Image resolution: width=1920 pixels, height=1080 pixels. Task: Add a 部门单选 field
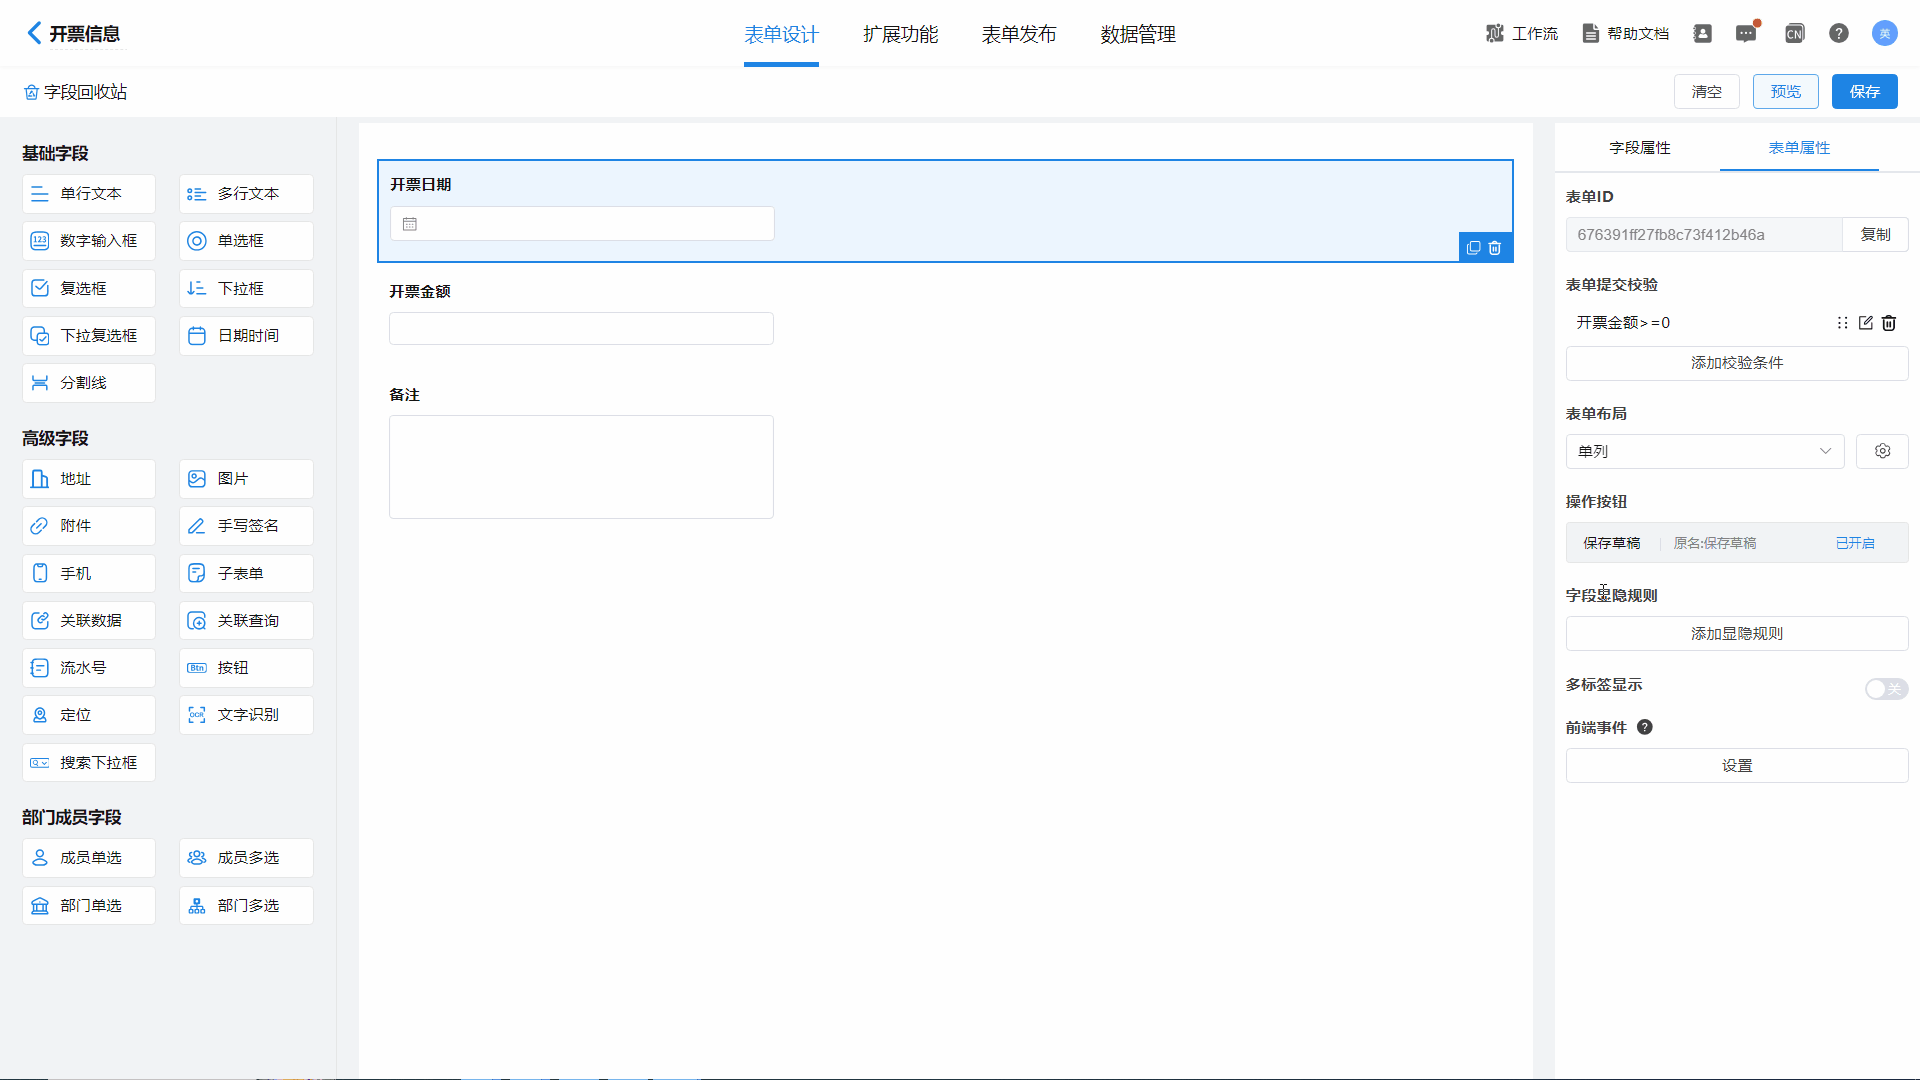click(89, 906)
